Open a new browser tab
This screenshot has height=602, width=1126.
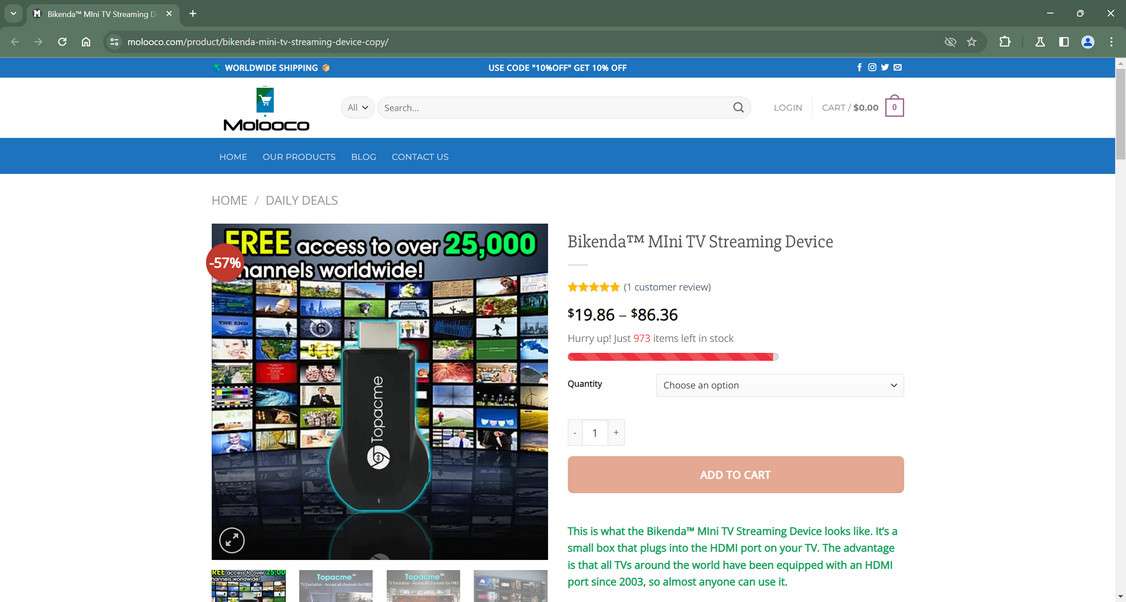click(192, 14)
